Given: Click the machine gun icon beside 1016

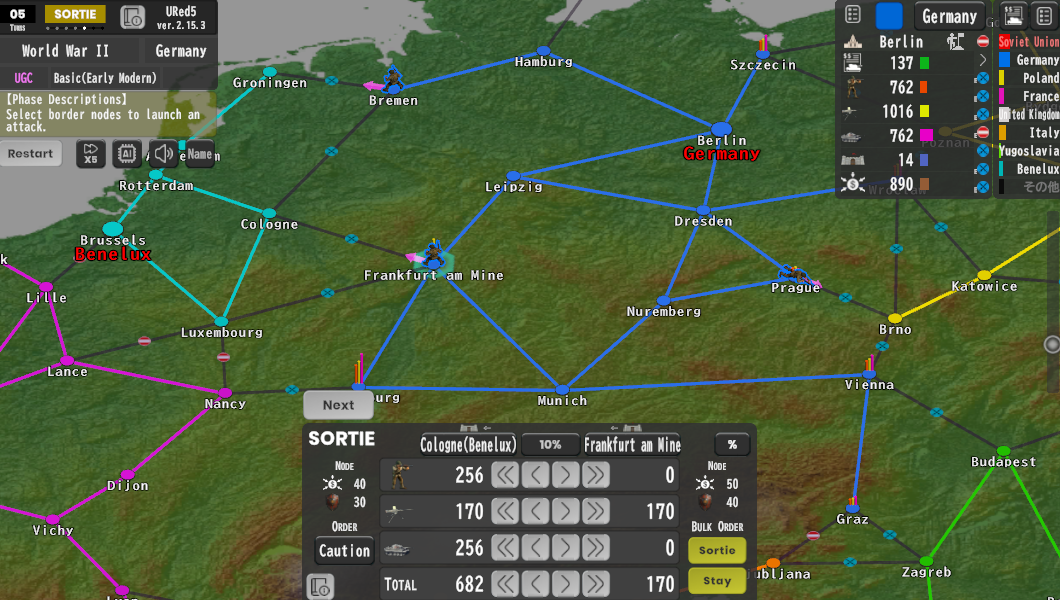Looking at the screenshot, I should pos(852,111).
